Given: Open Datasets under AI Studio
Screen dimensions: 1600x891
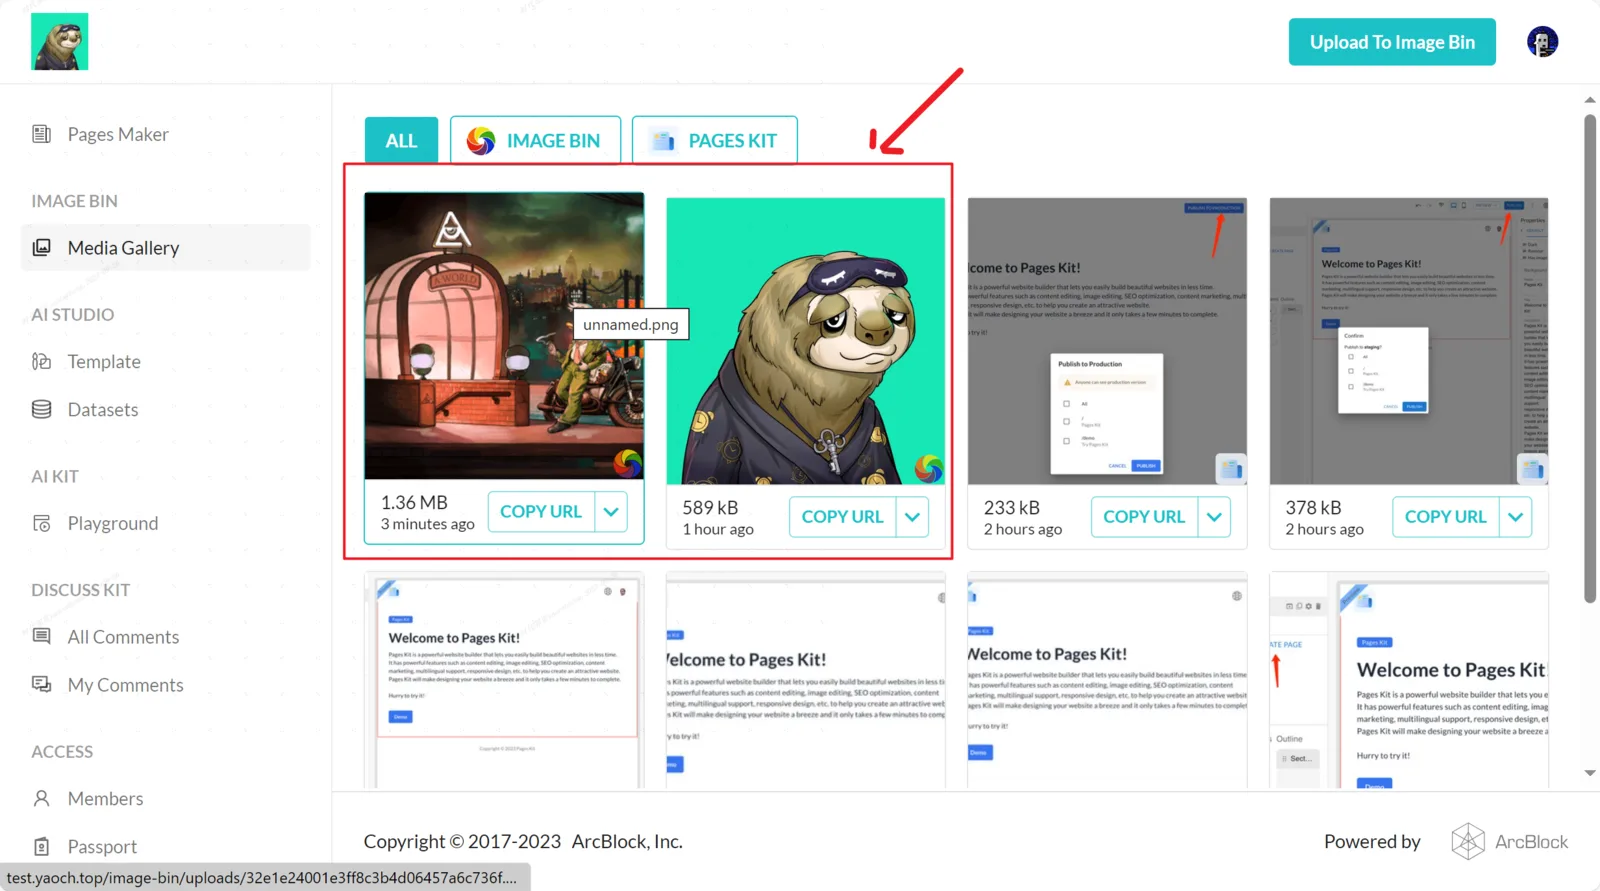Looking at the screenshot, I should (x=166, y=409).
